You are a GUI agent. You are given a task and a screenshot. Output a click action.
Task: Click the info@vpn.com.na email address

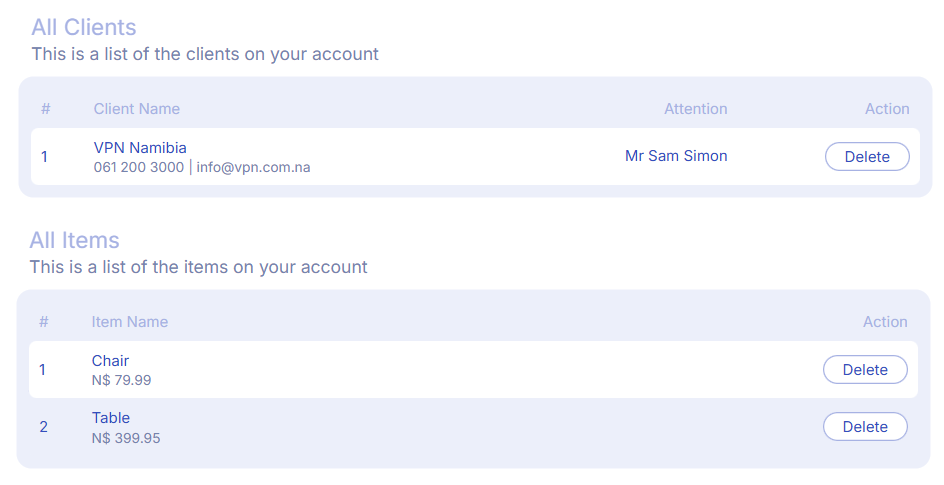point(253,167)
